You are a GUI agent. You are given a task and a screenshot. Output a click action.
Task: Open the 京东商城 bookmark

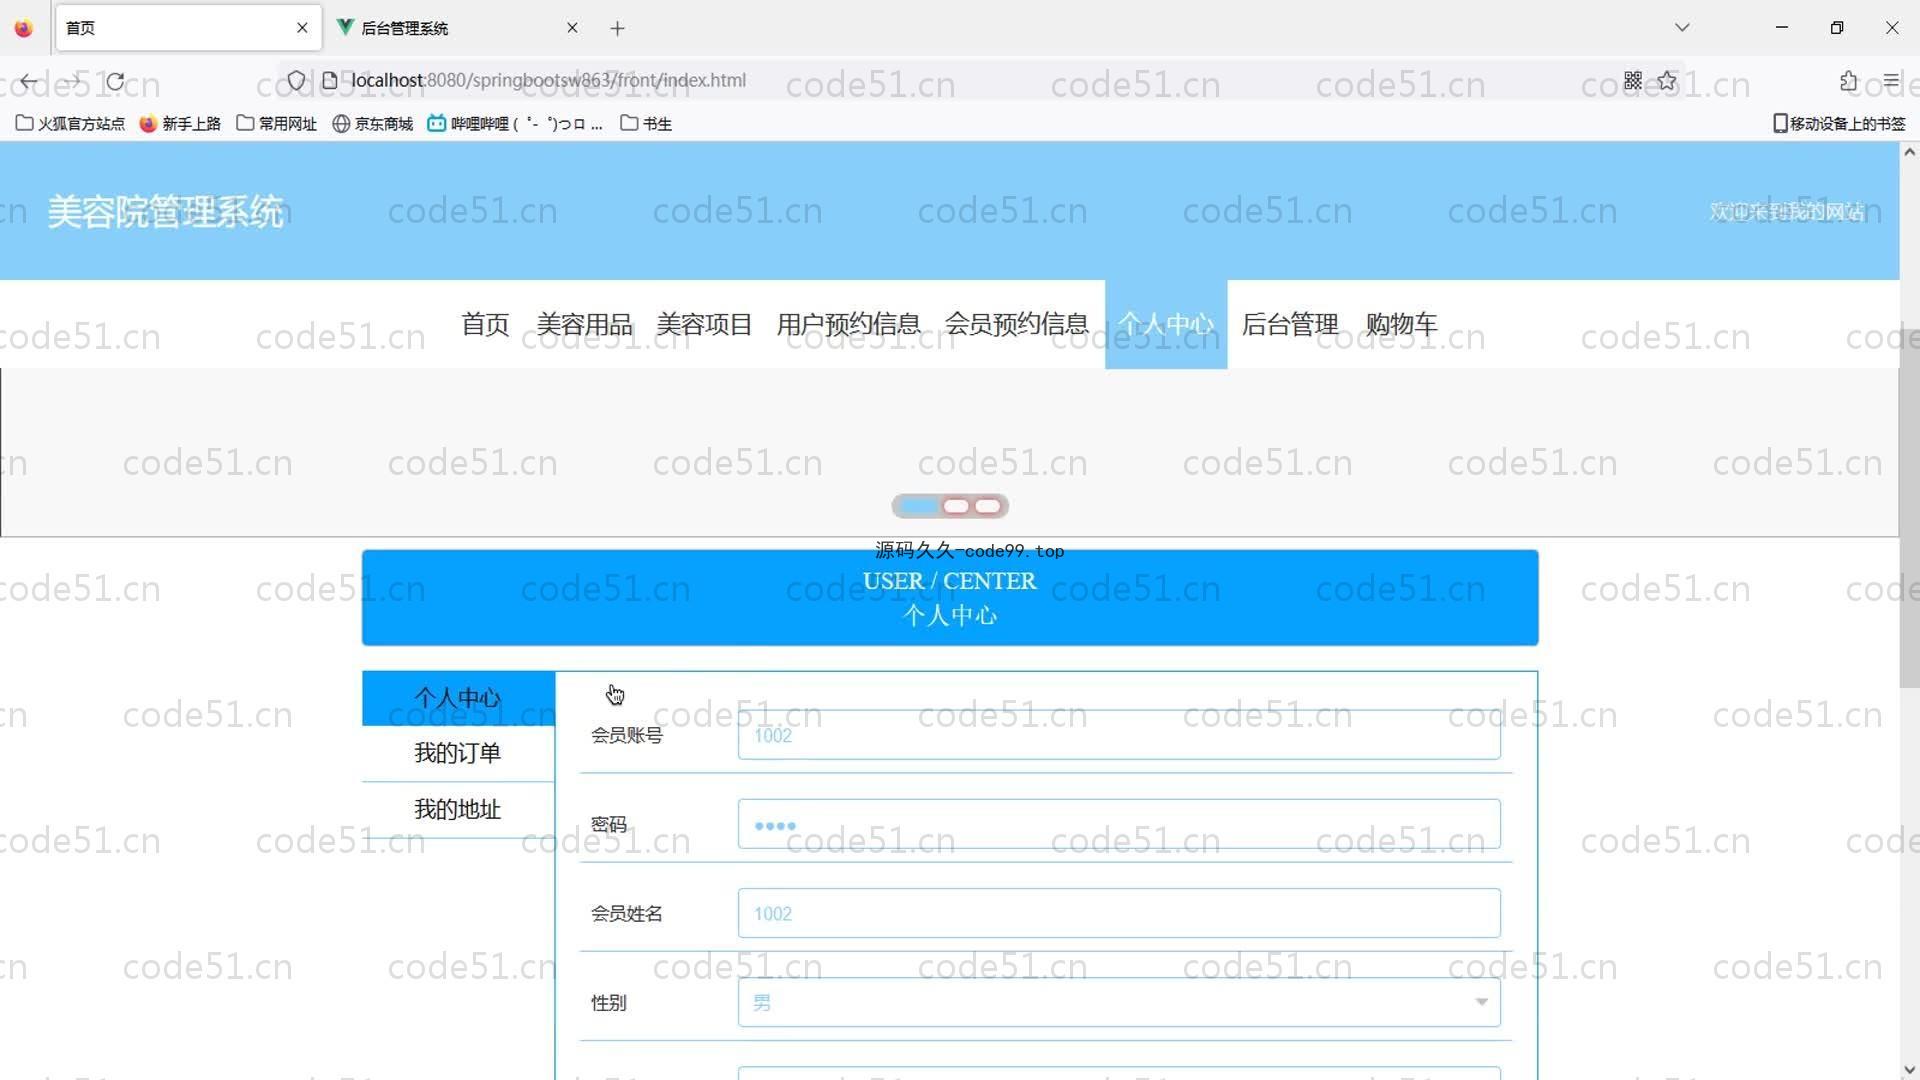(x=372, y=123)
